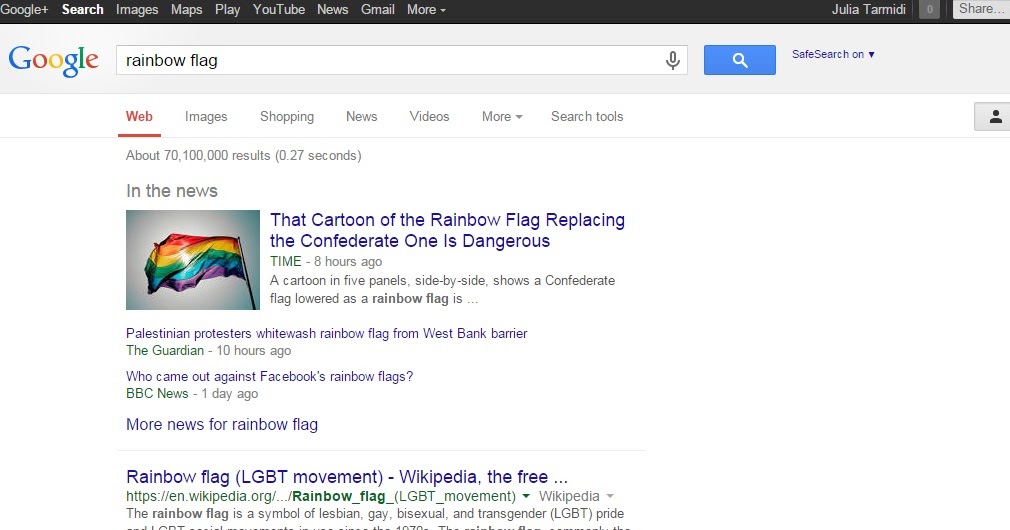Viewport: 1010px width, 530px height.
Task: Open BBC article on Facebook's rainbow flags
Action: pyautogui.click(x=269, y=376)
